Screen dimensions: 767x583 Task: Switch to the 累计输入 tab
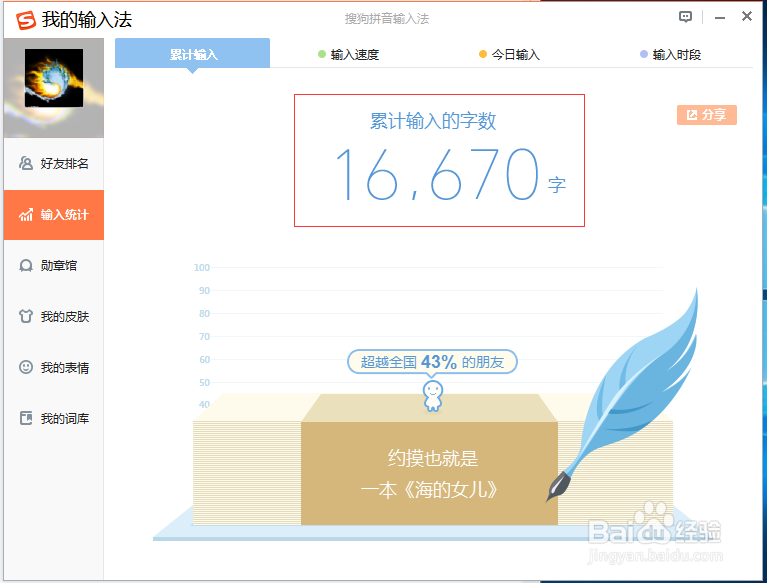[192, 53]
